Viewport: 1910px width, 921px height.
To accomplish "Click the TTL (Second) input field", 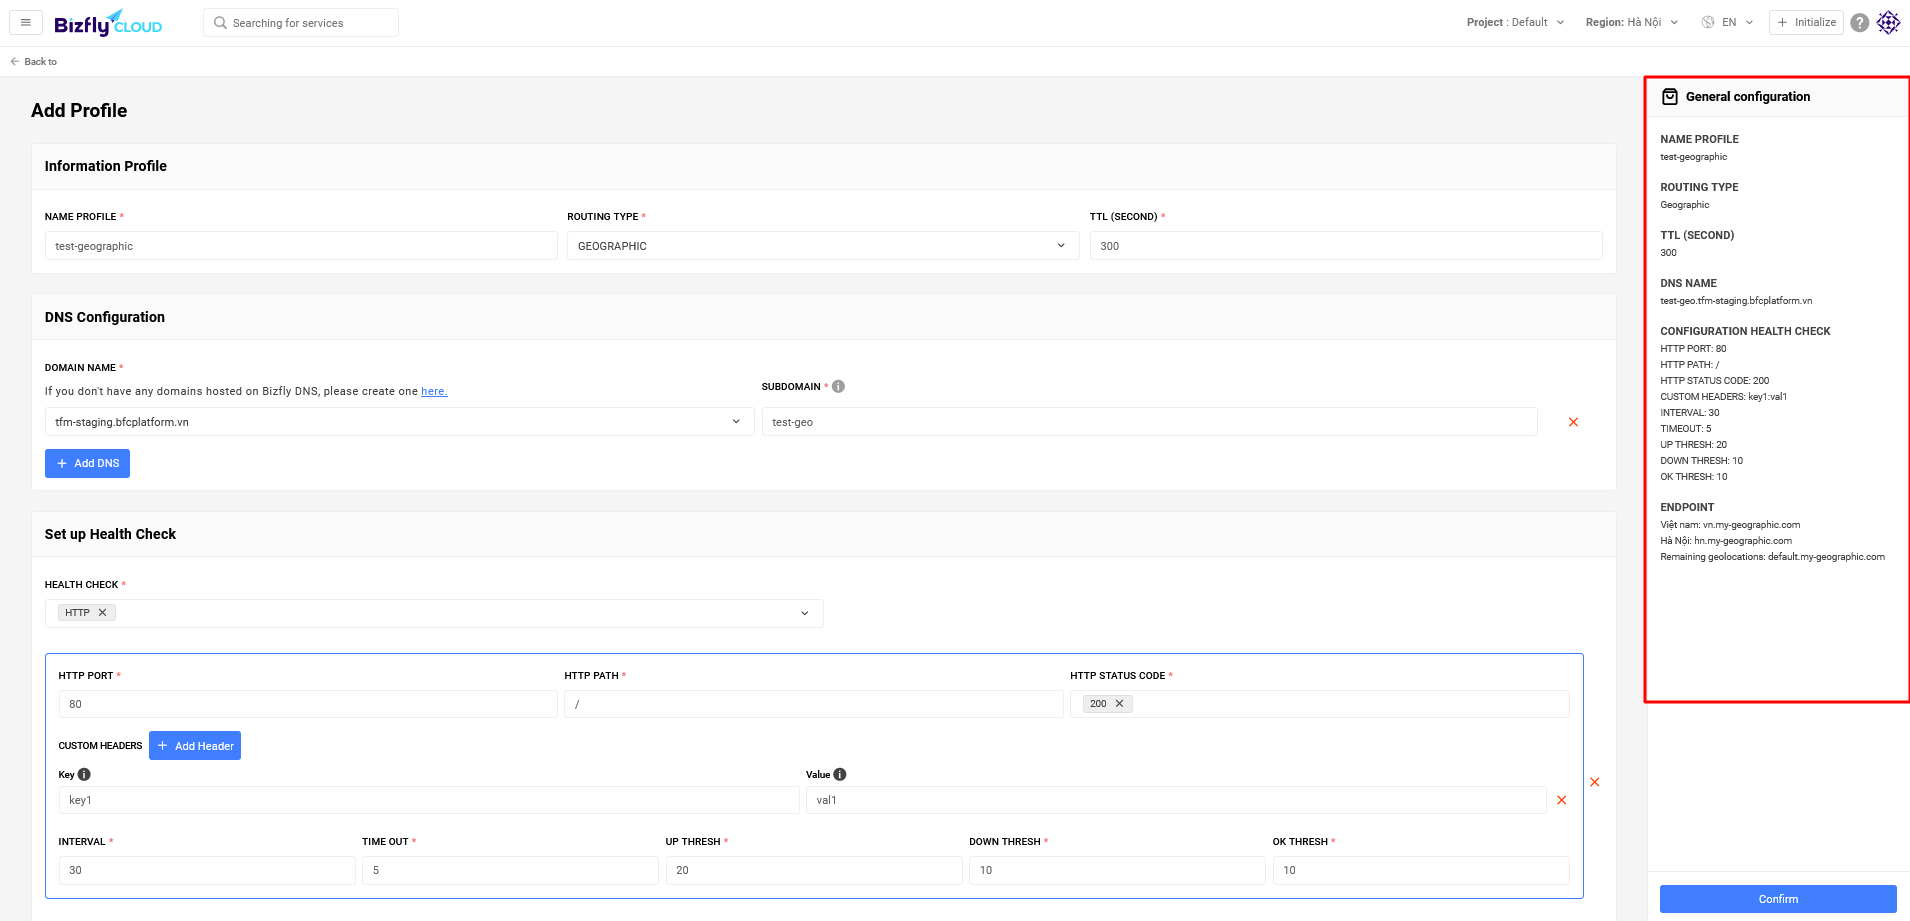I will (x=1346, y=246).
